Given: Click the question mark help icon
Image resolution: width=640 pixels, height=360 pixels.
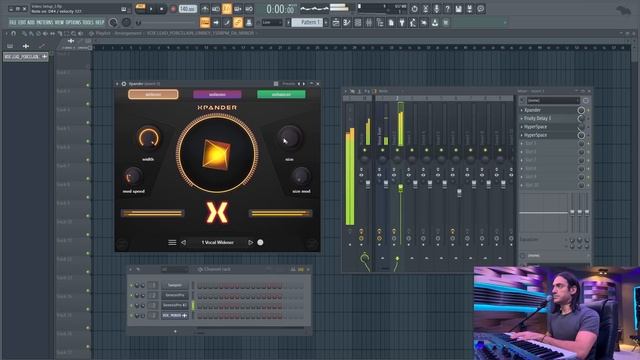Looking at the screenshot, I should (447, 9).
